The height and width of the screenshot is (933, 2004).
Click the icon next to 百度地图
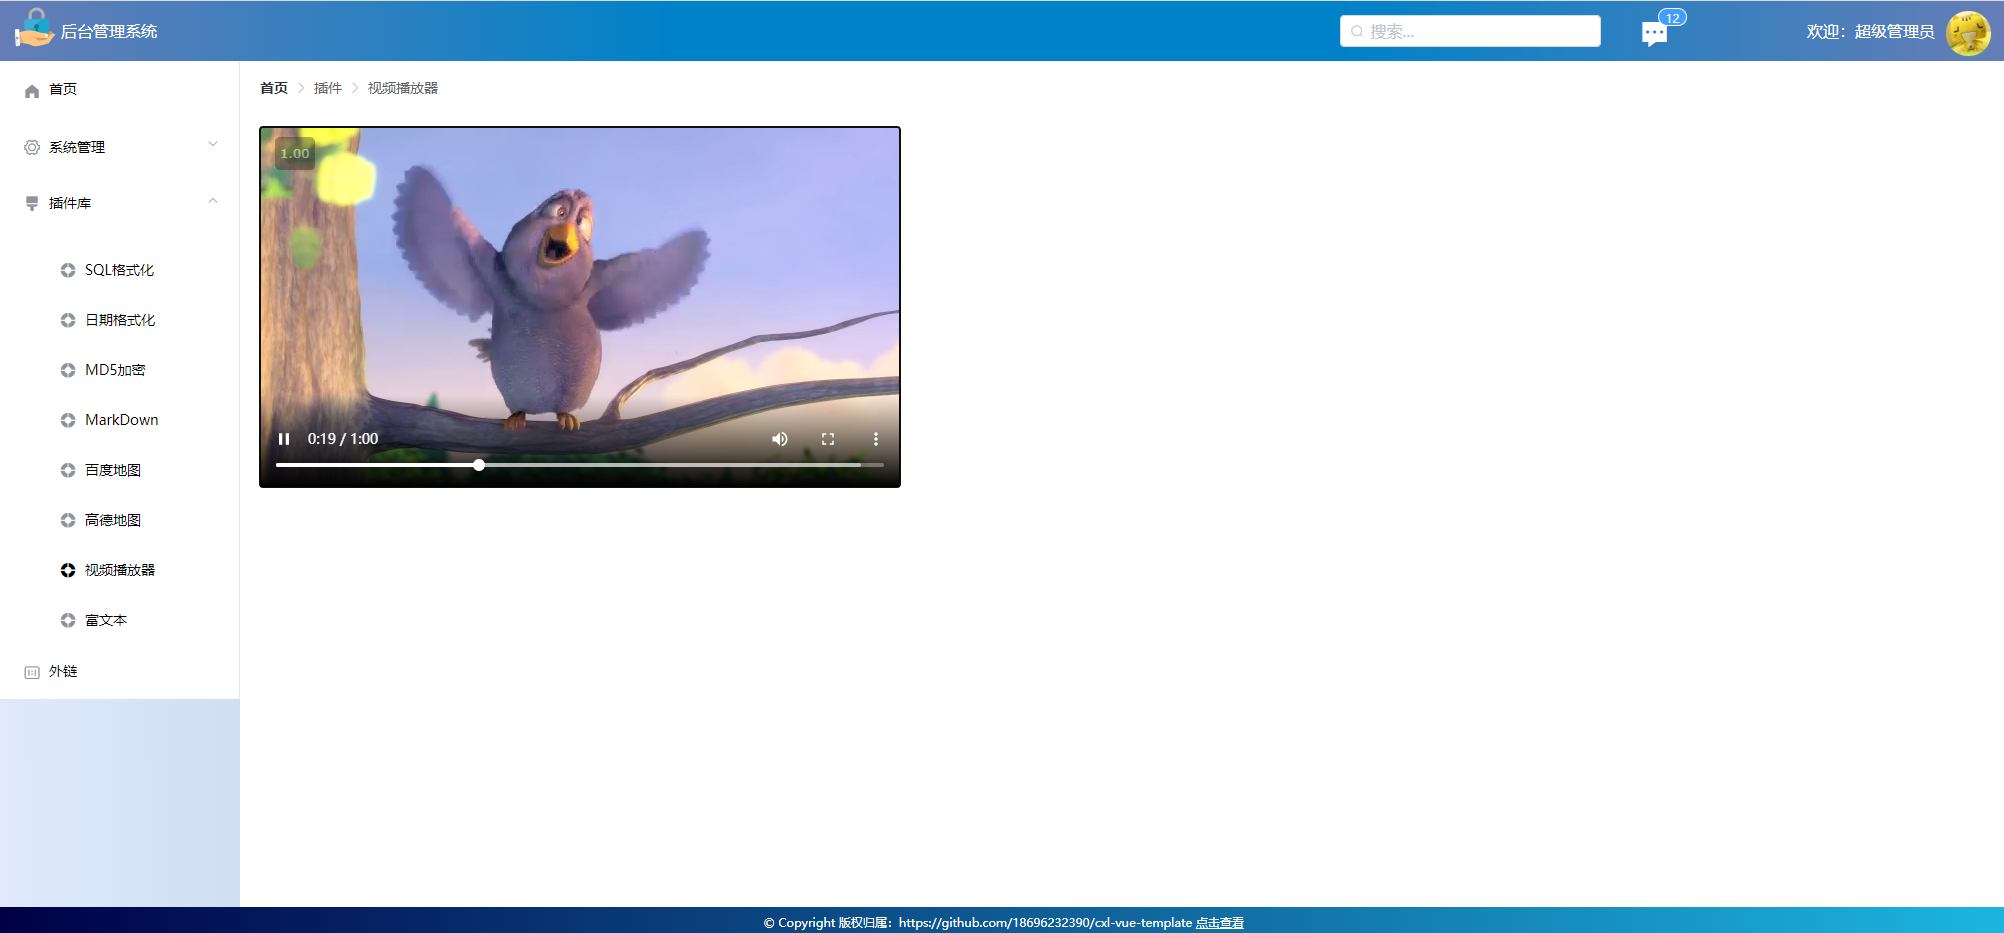[68, 470]
